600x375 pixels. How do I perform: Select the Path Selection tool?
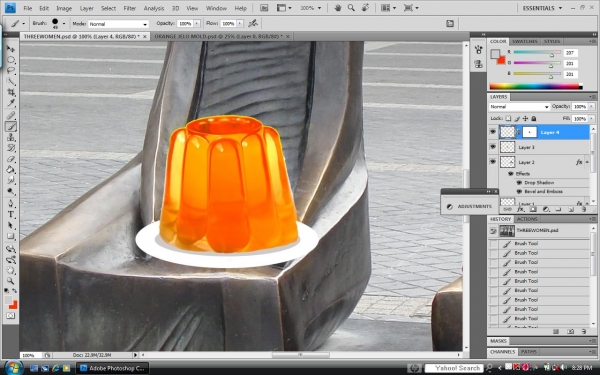click(x=11, y=225)
